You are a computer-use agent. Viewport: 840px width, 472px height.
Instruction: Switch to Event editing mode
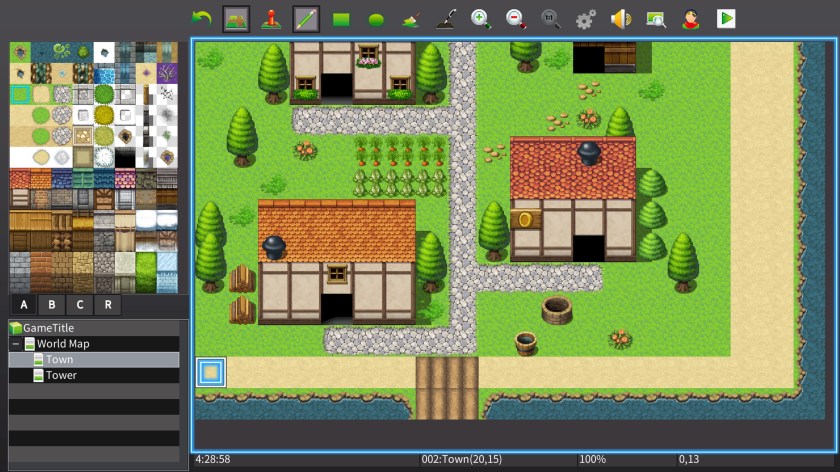coord(270,18)
